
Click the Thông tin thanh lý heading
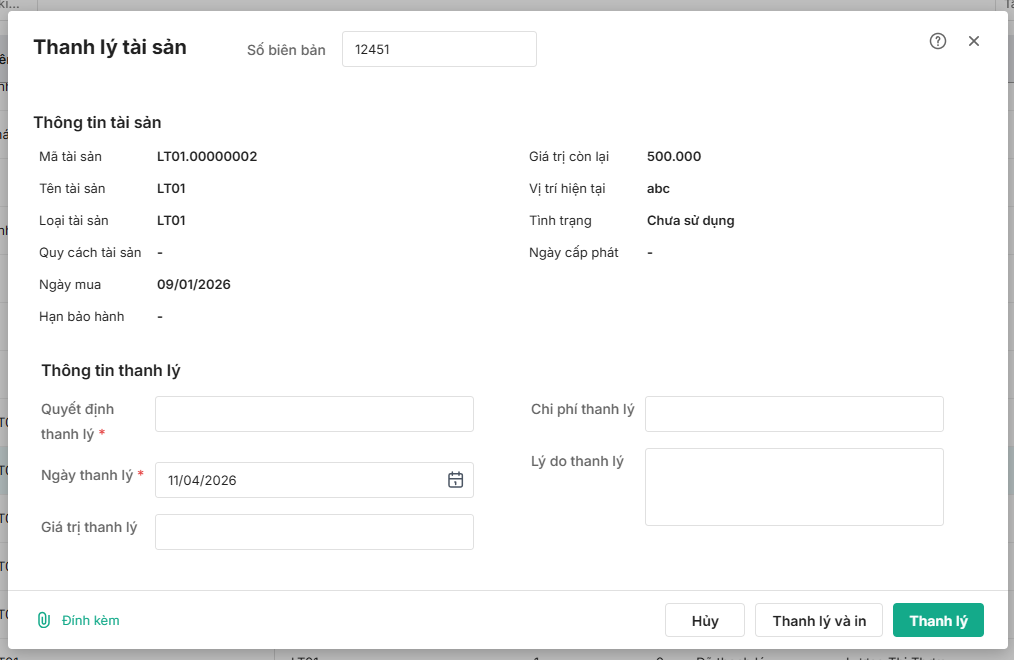pyautogui.click(x=110, y=370)
